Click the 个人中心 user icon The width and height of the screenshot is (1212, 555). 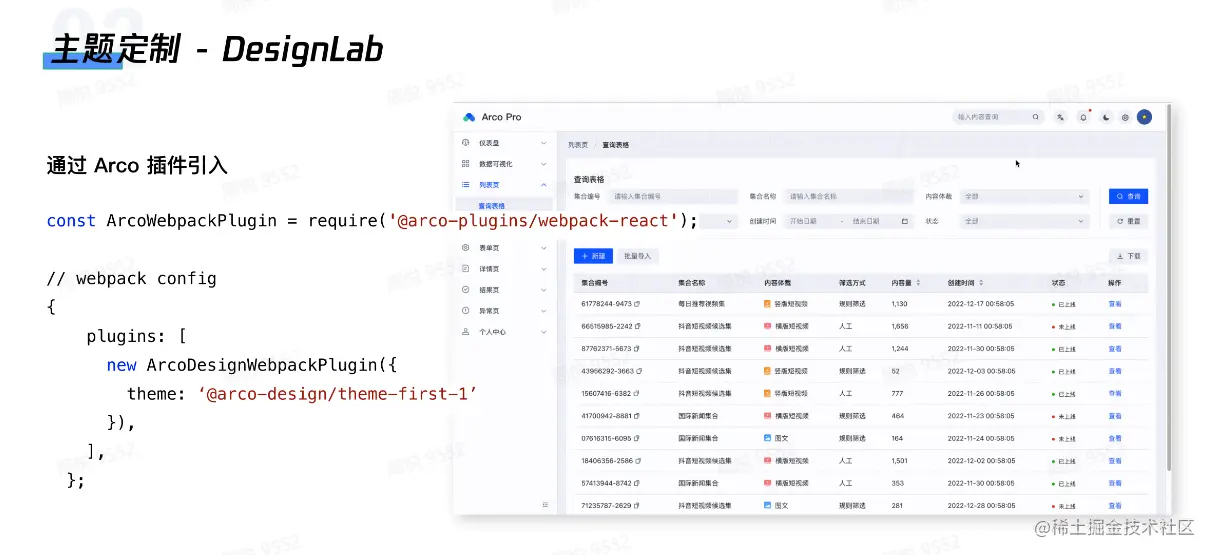tap(466, 331)
